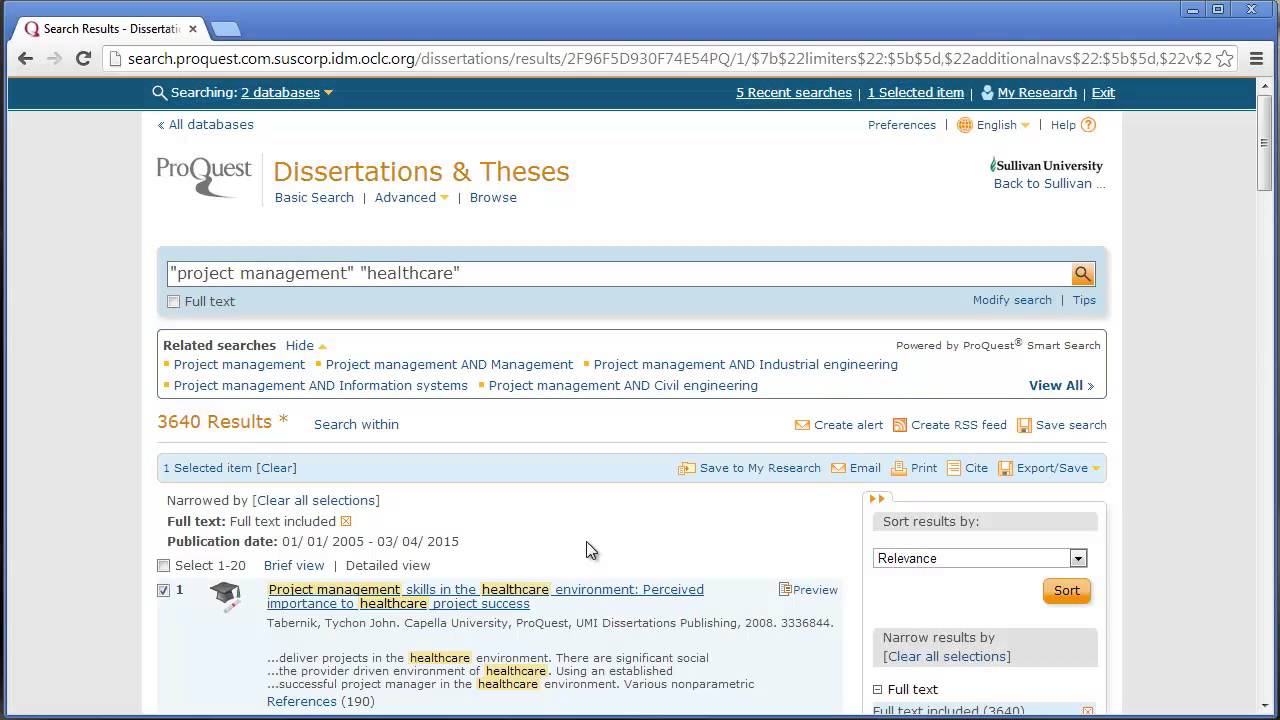The width and height of the screenshot is (1280, 720).
Task: Click the Save search icon
Action: pyautogui.click(x=1024, y=425)
